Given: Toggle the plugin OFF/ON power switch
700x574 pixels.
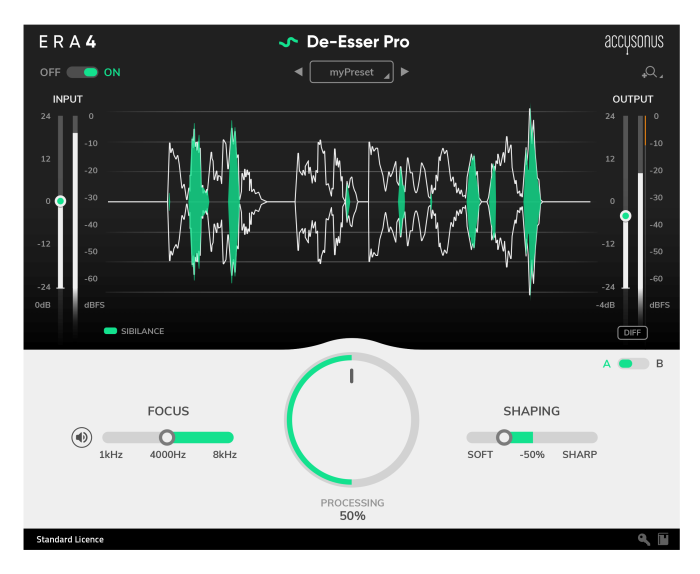Looking at the screenshot, I should point(82,72).
